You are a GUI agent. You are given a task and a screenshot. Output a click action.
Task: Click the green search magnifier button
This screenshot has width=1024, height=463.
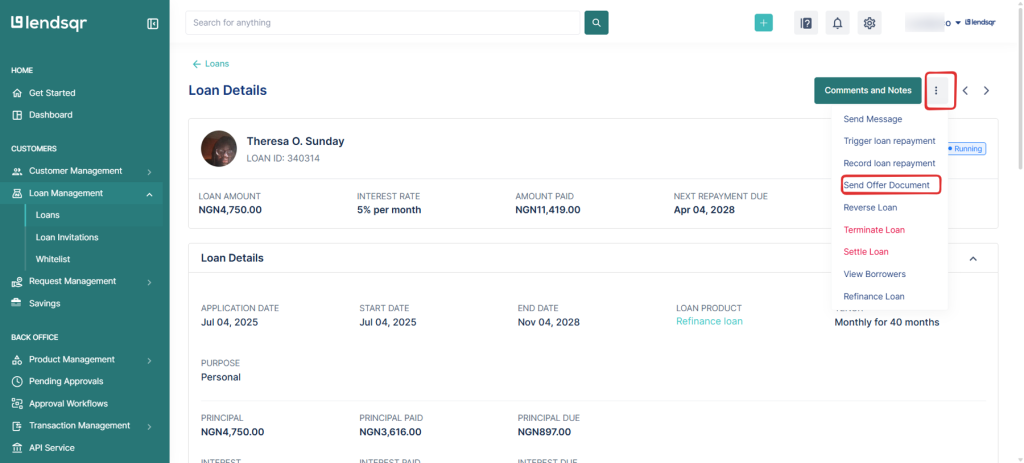(x=596, y=23)
